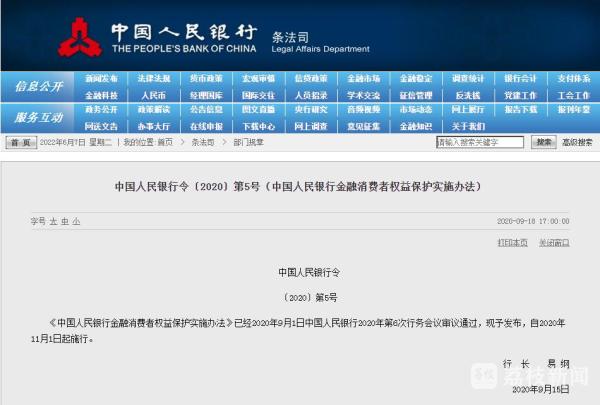This screenshot has height=405, width=600.
Task: Click the 首页 home button in breadcrumb bar
Action: [x=21, y=143]
